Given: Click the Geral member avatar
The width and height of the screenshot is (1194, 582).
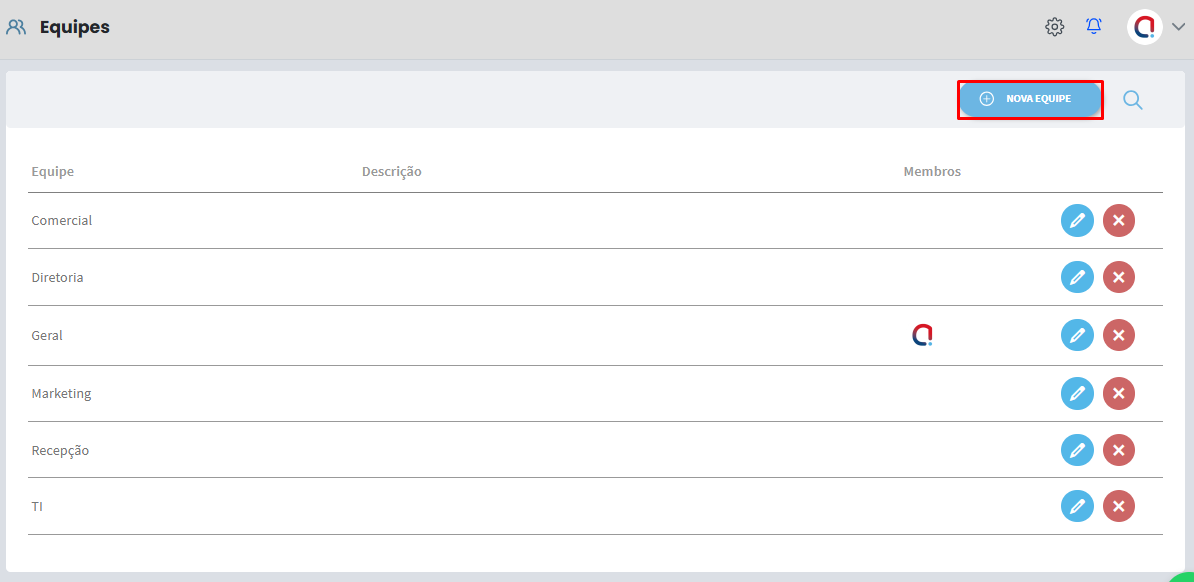Looking at the screenshot, I should point(922,335).
